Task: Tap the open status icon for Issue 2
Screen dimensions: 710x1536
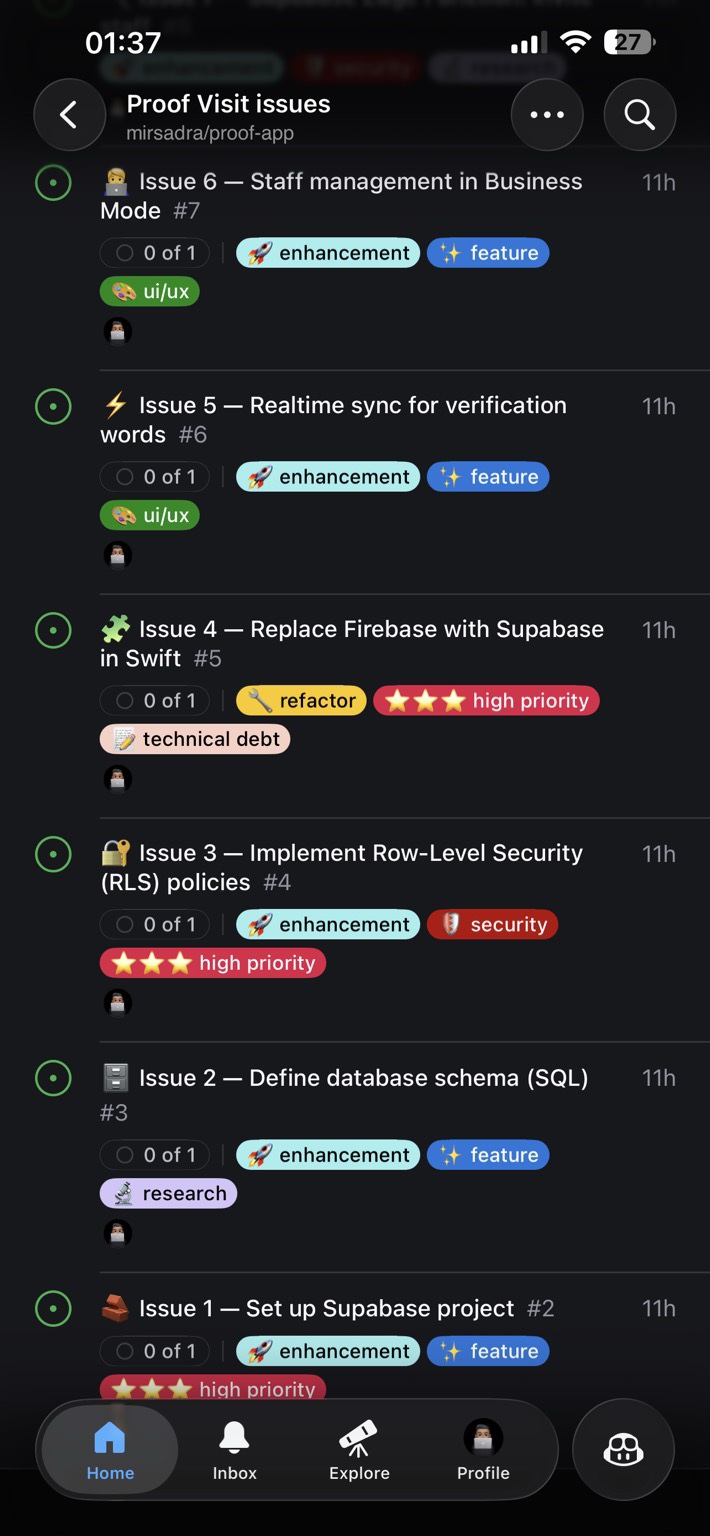Action: 53,1079
